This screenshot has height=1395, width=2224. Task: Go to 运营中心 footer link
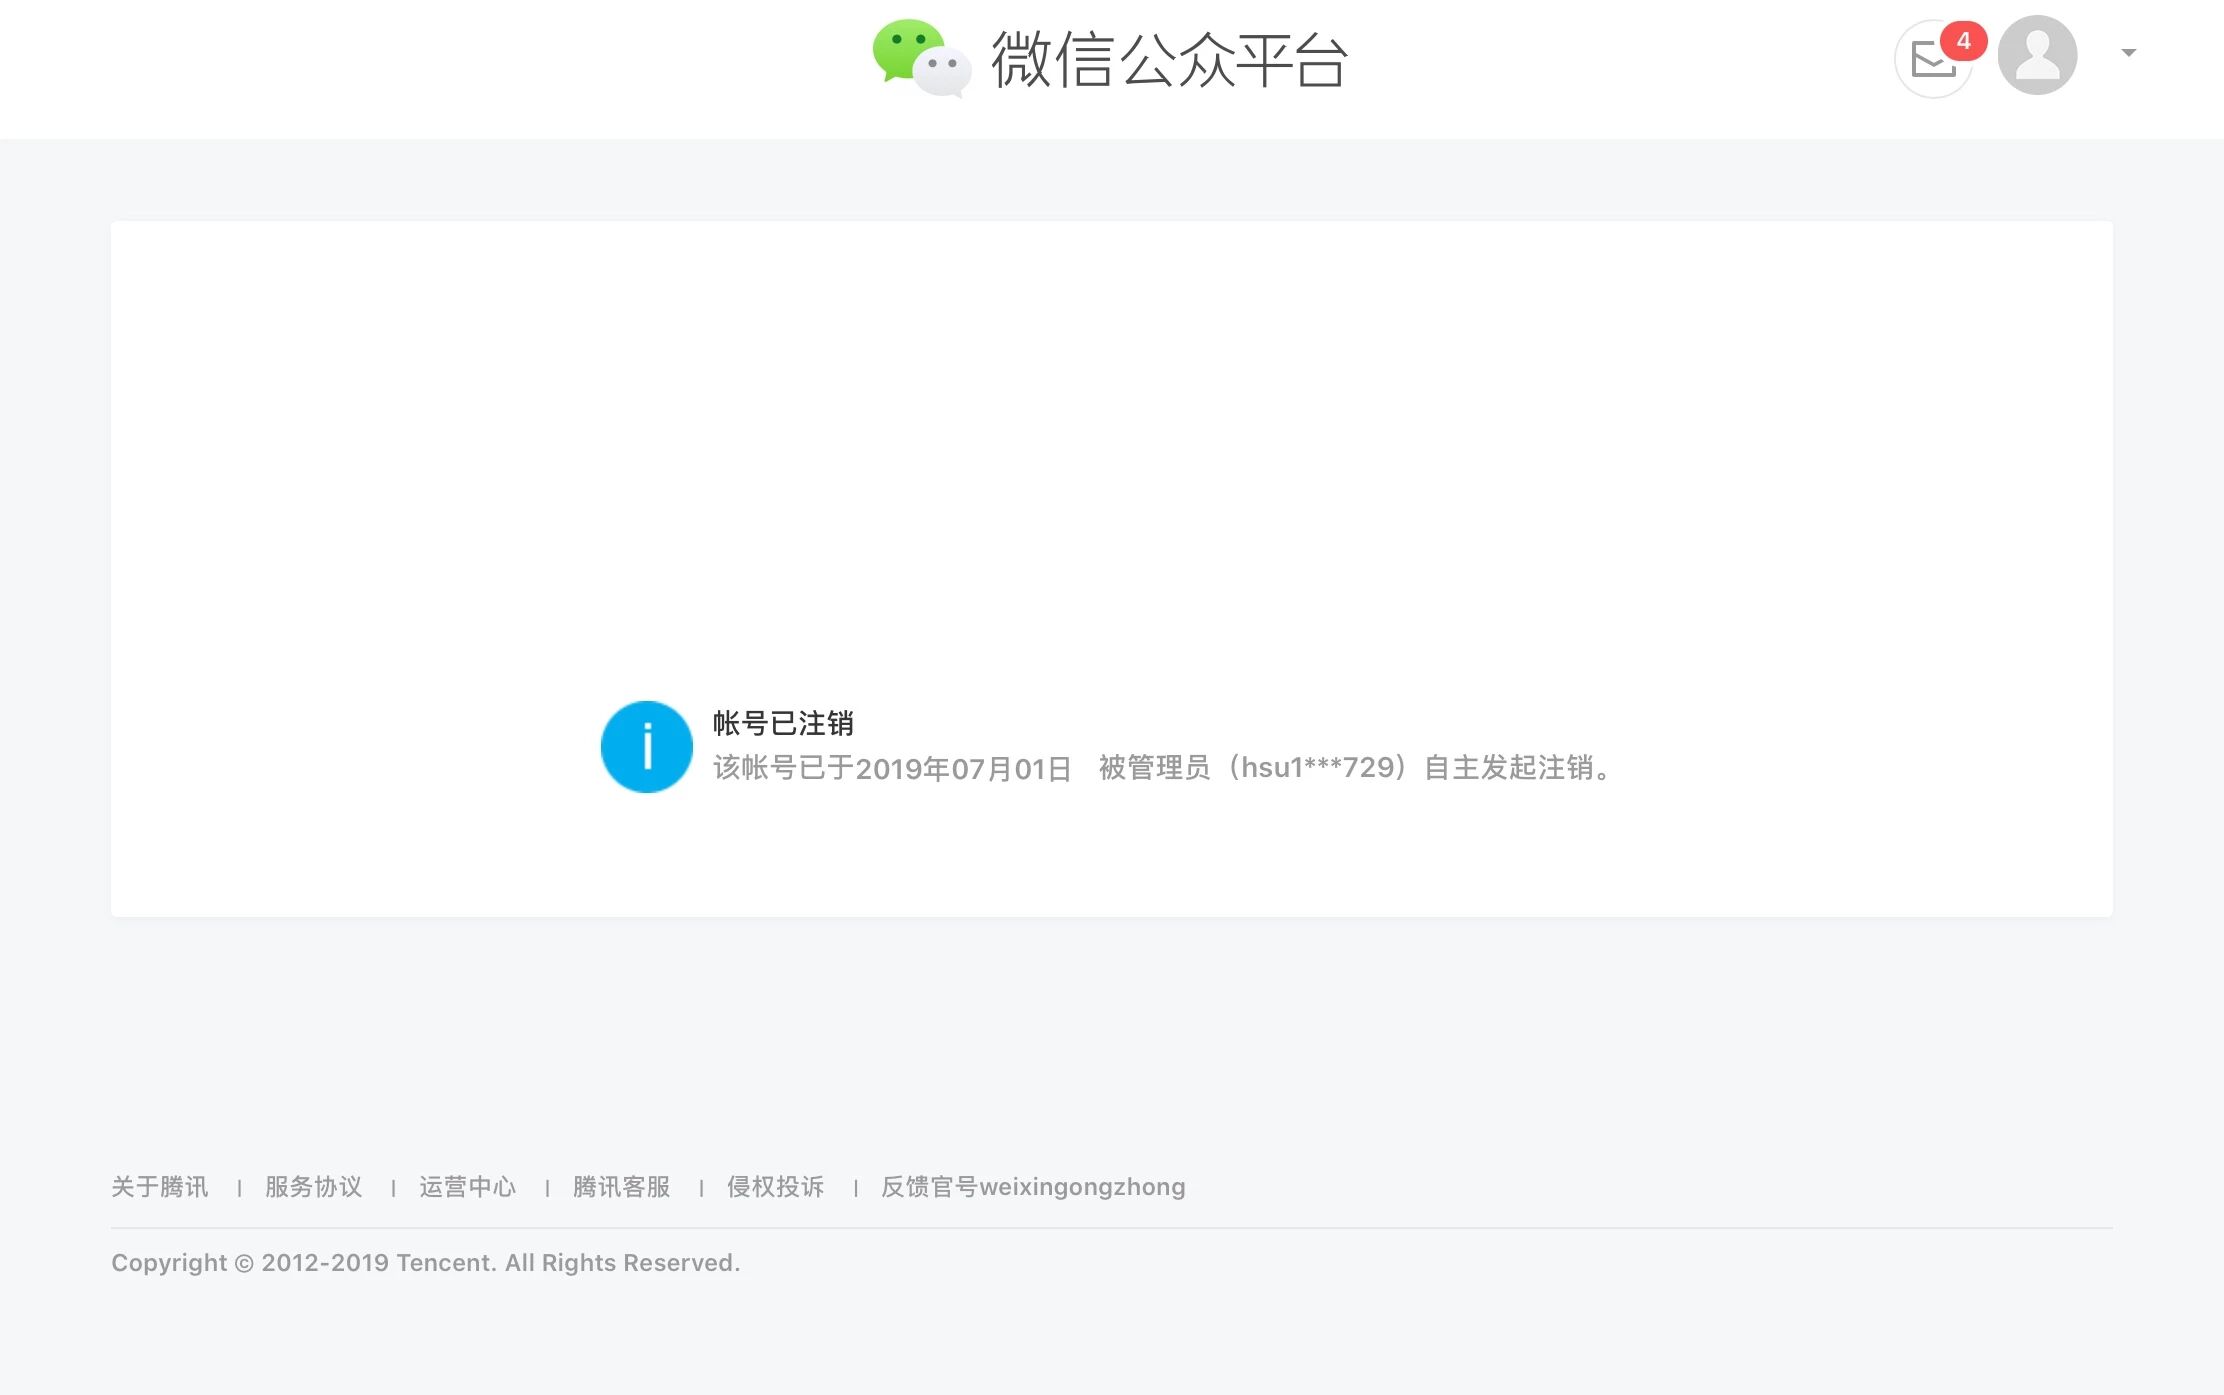(467, 1187)
